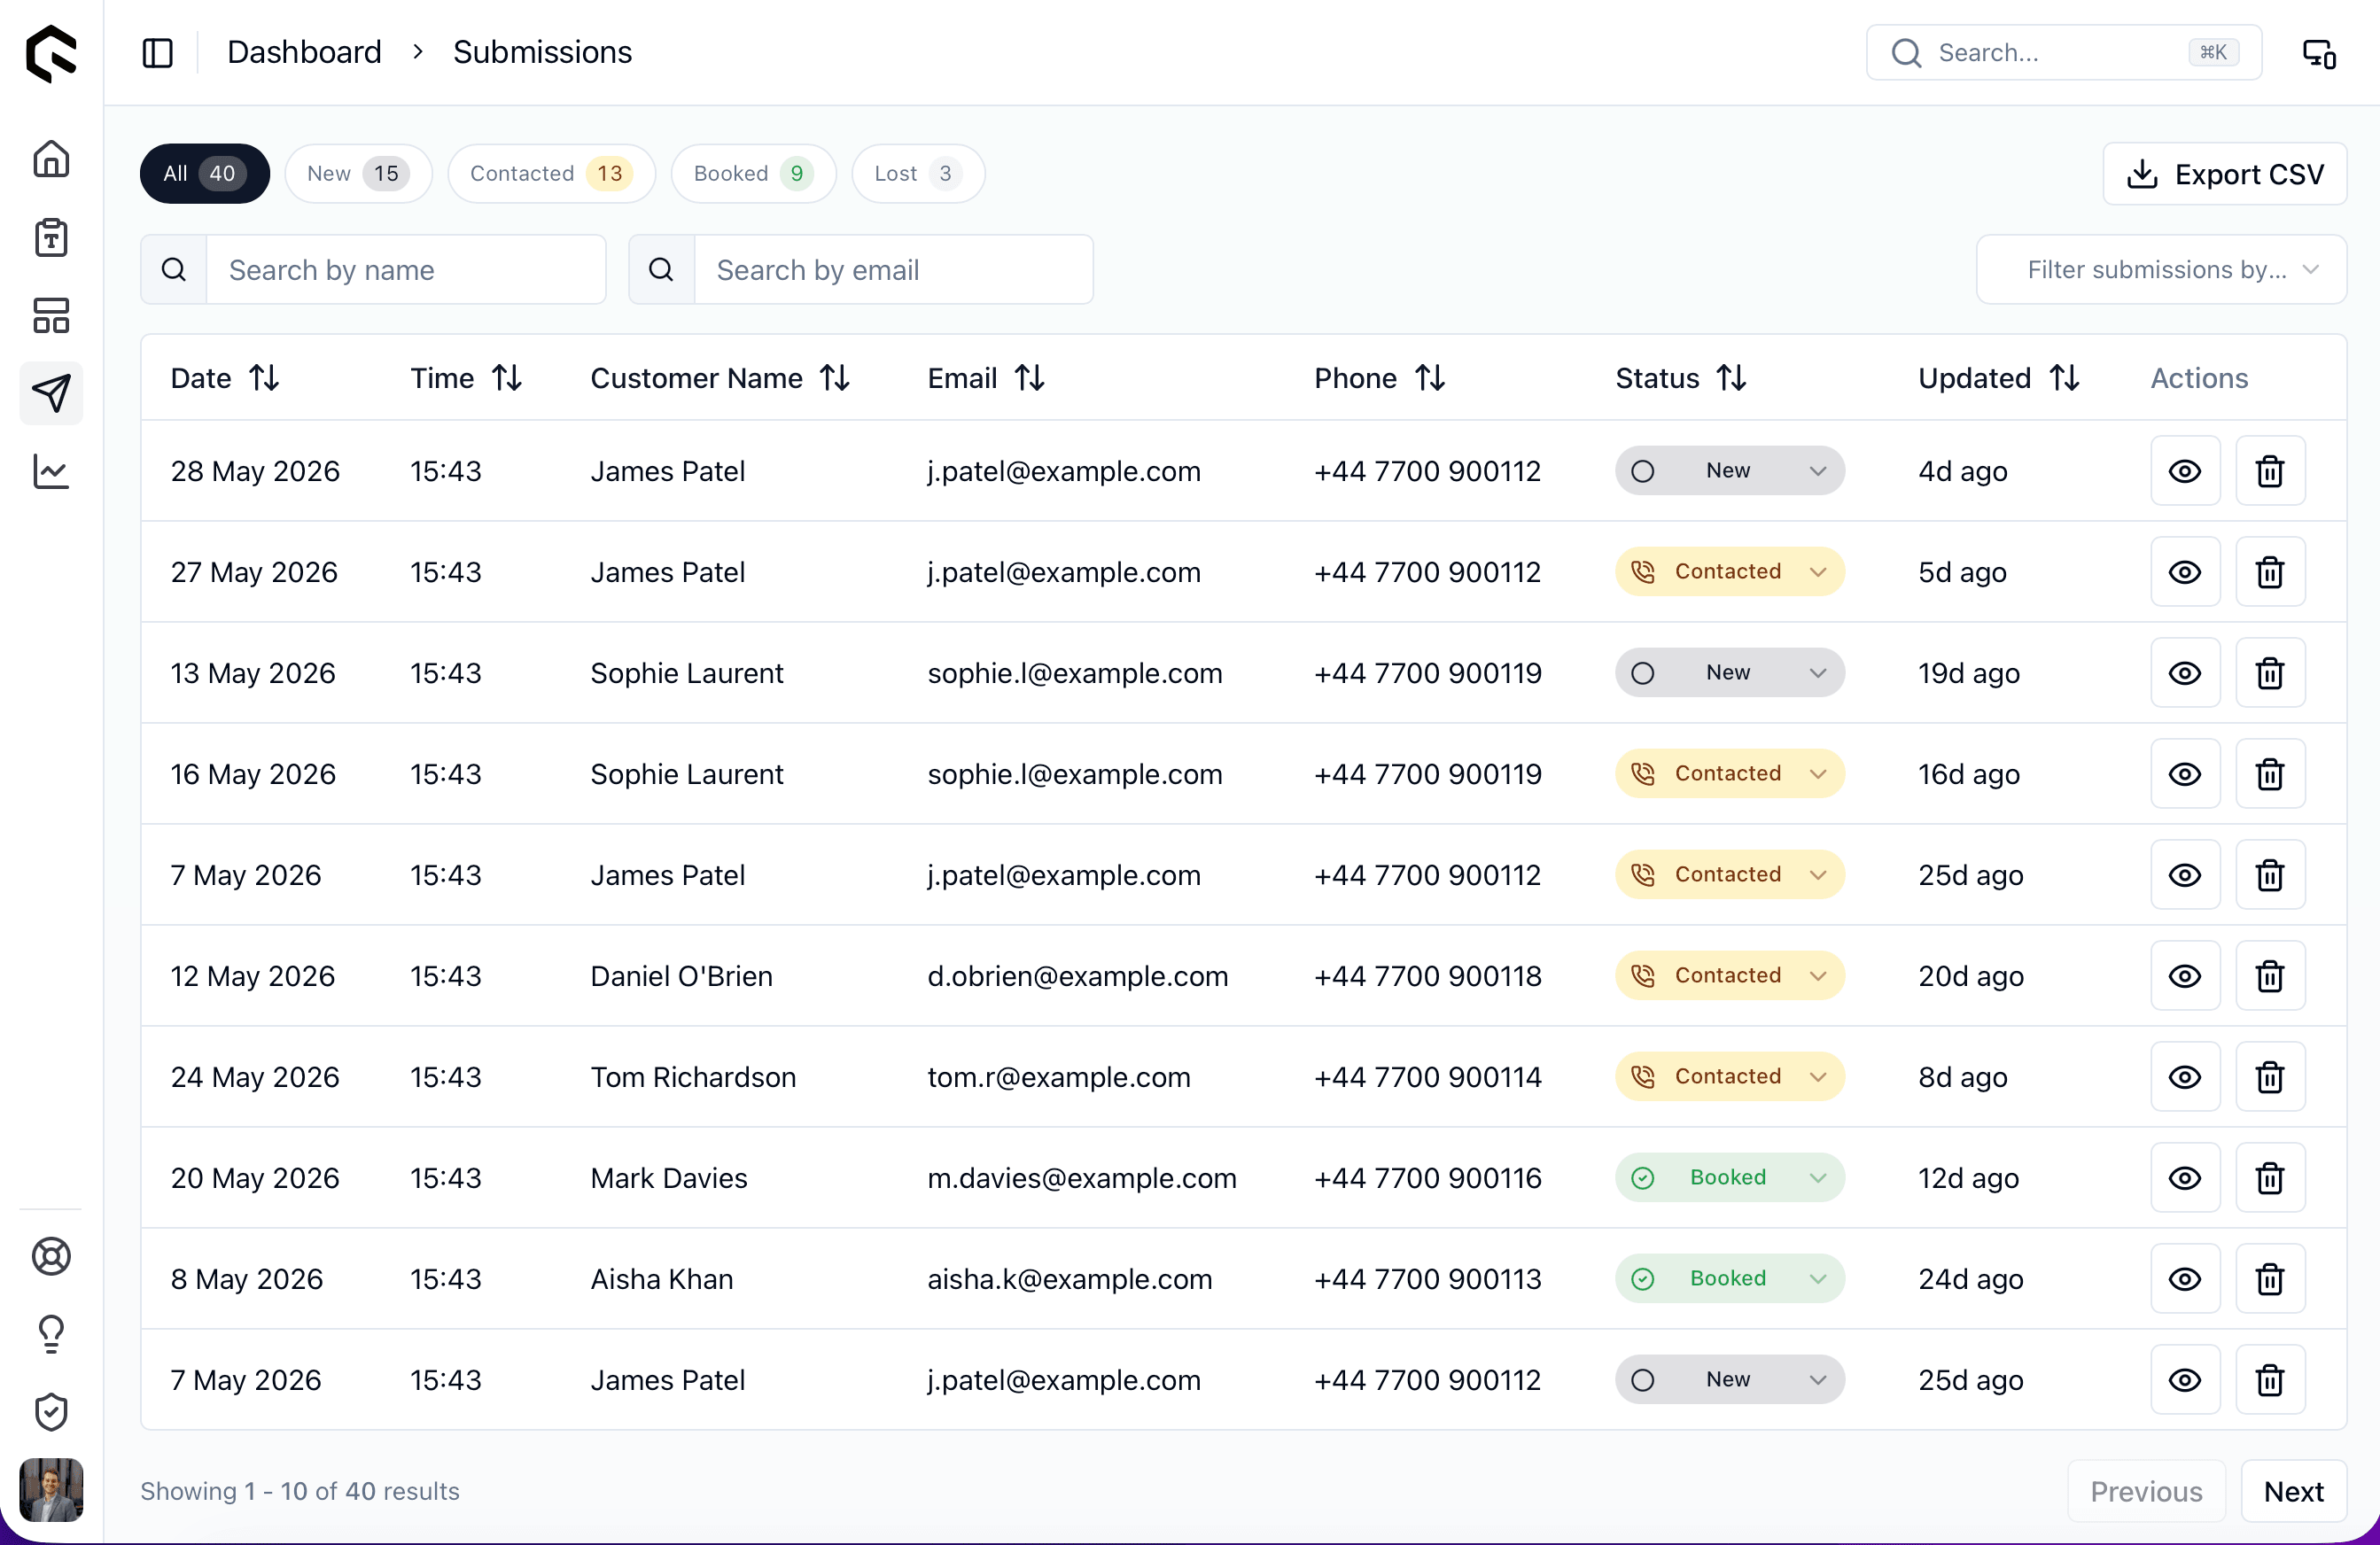This screenshot has height=1545, width=2380.
Task: Change Daniel O'Brien's Contacted status dropdown
Action: click(1730, 976)
